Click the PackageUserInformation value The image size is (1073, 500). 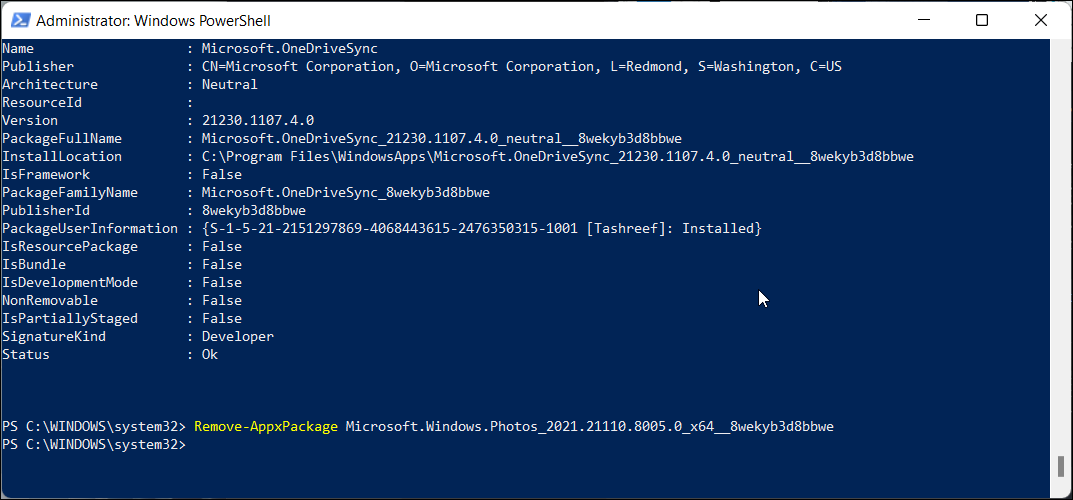[481, 228]
